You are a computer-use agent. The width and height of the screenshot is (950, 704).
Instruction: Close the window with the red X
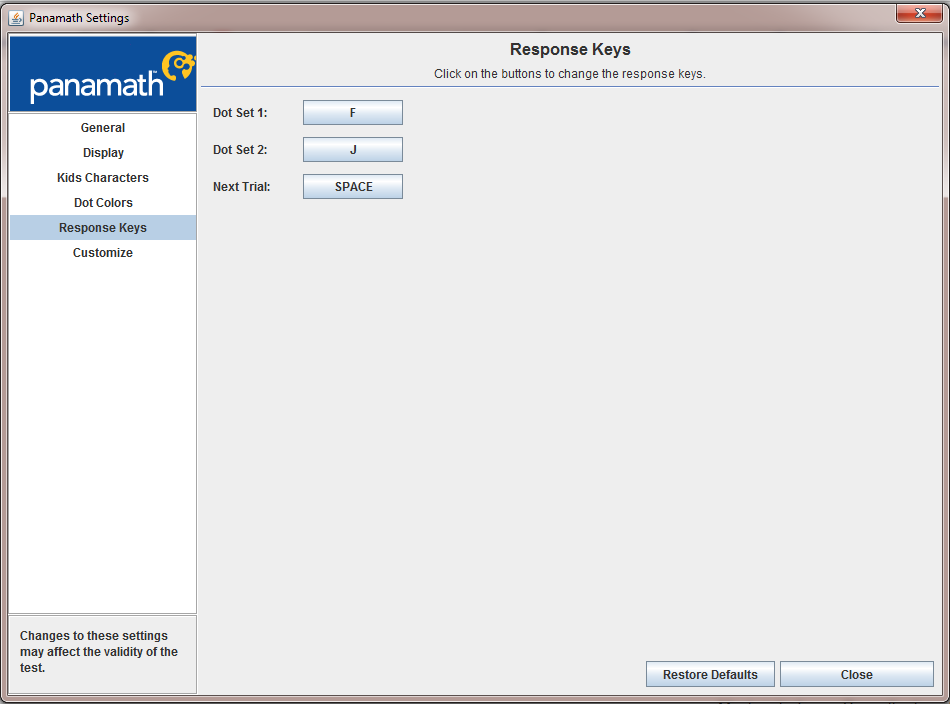tap(919, 13)
